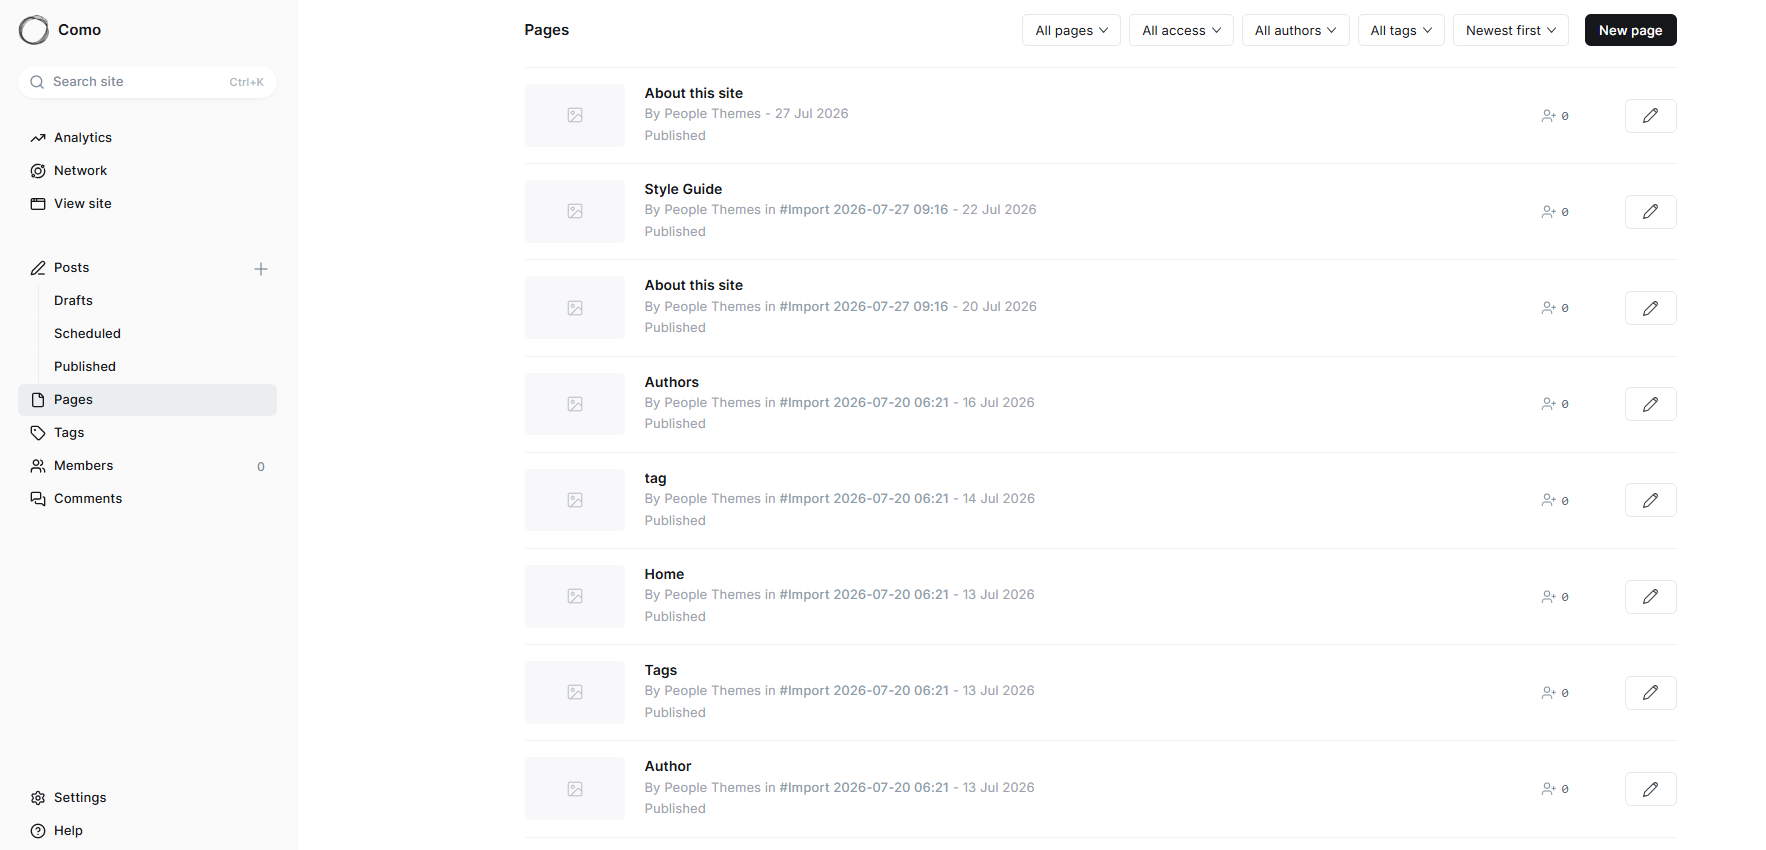Open the All tags filter
Viewport: 1766px width, 850px height.
(x=1401, y=30)
